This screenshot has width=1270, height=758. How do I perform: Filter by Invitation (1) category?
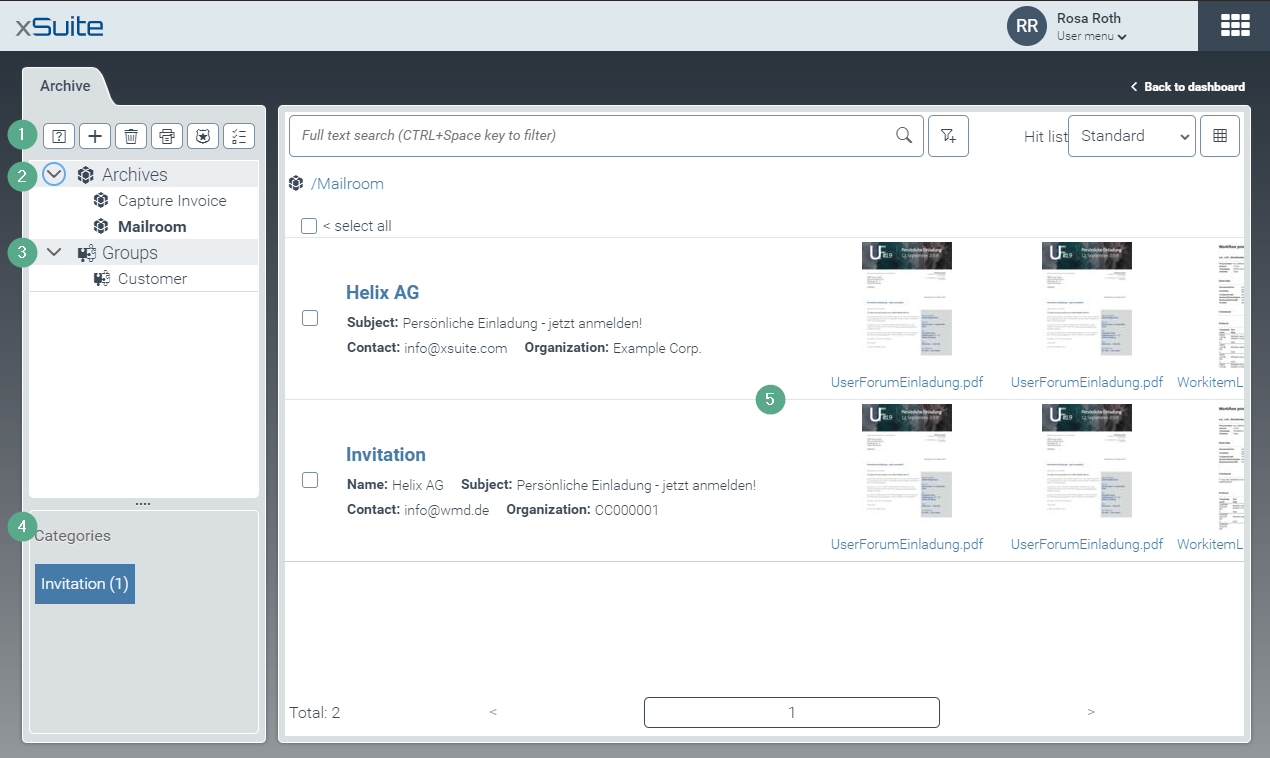[x=85, y=584]
